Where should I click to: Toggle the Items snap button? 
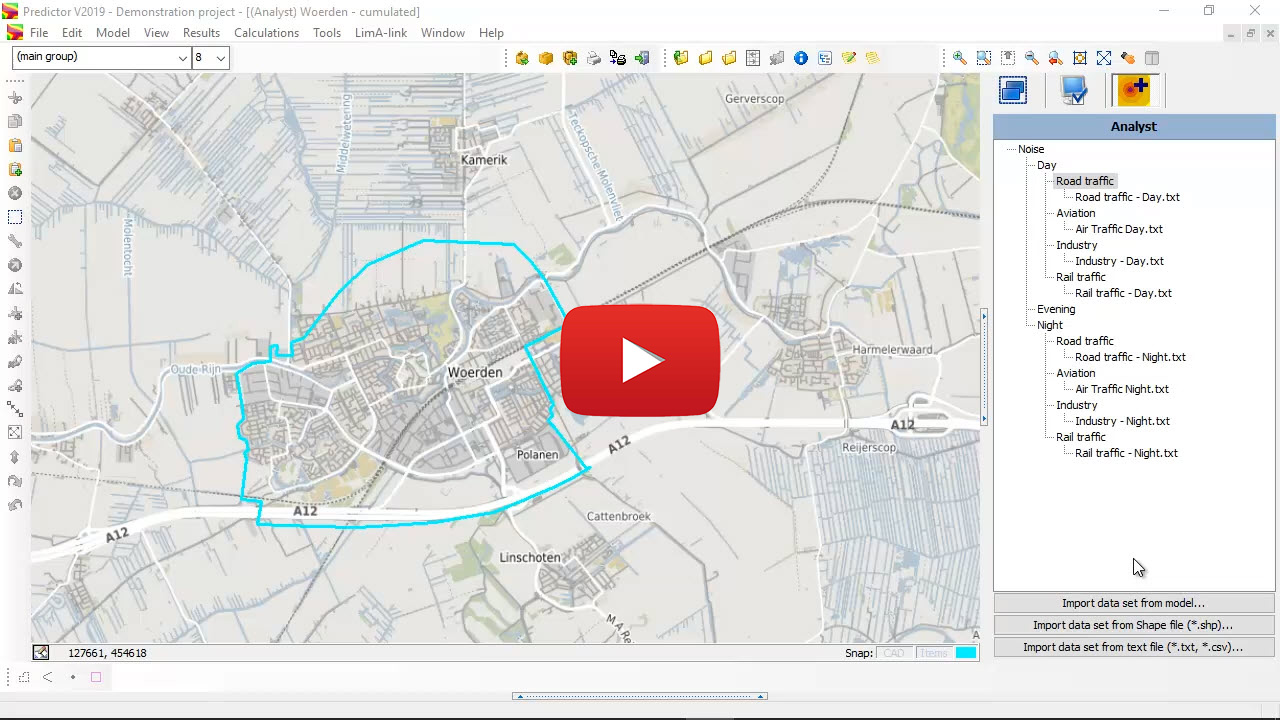click(933, 653)
